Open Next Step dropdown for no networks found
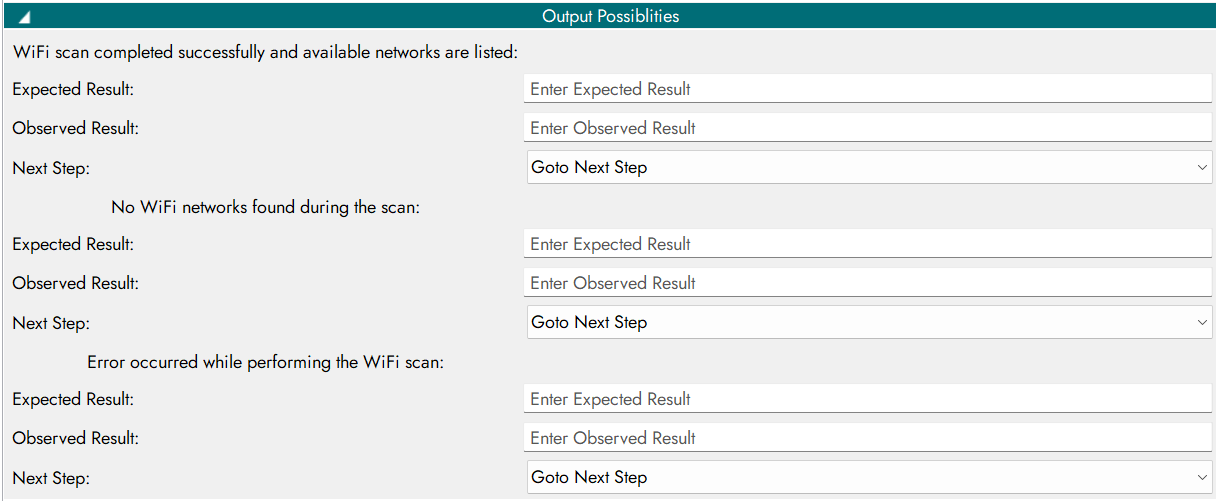Image resolution: width=1217 pixels, height=501 pixels. coord(869,323)
